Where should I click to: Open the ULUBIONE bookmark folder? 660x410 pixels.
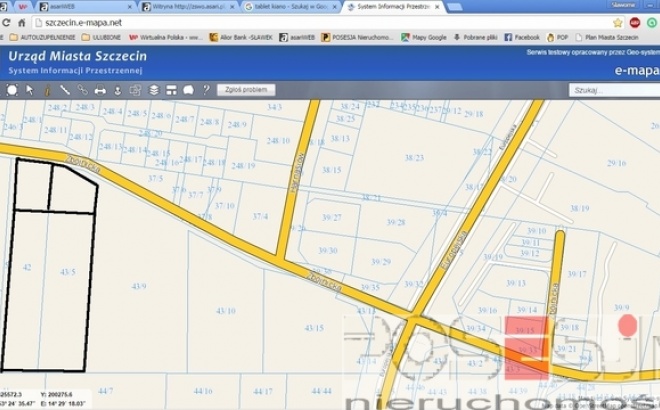pos(101,37)
